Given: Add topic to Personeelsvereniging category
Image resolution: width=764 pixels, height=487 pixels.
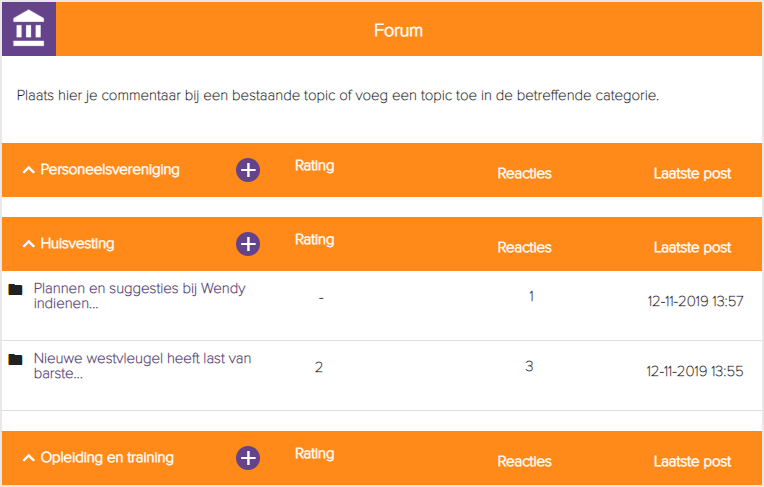Looking at the screenshot, I should pyautogui.click(x=248, y=170).
